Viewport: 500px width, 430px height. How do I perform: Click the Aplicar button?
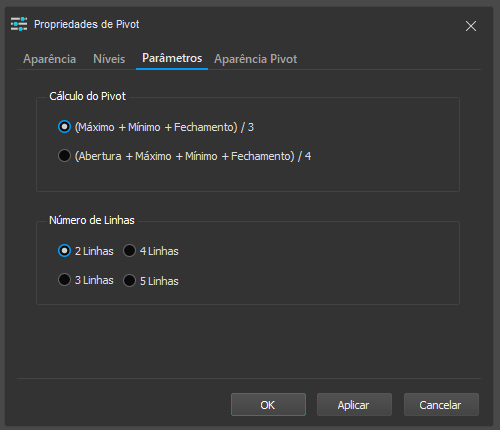tap(354, 405)
